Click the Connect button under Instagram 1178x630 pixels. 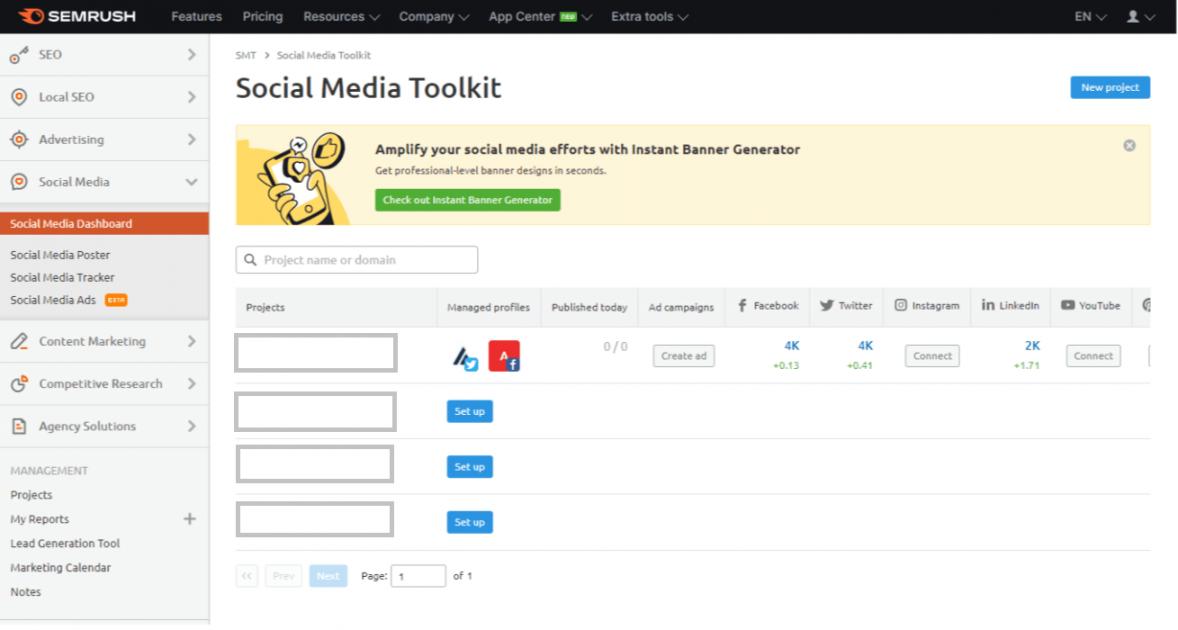pos(932,356)
